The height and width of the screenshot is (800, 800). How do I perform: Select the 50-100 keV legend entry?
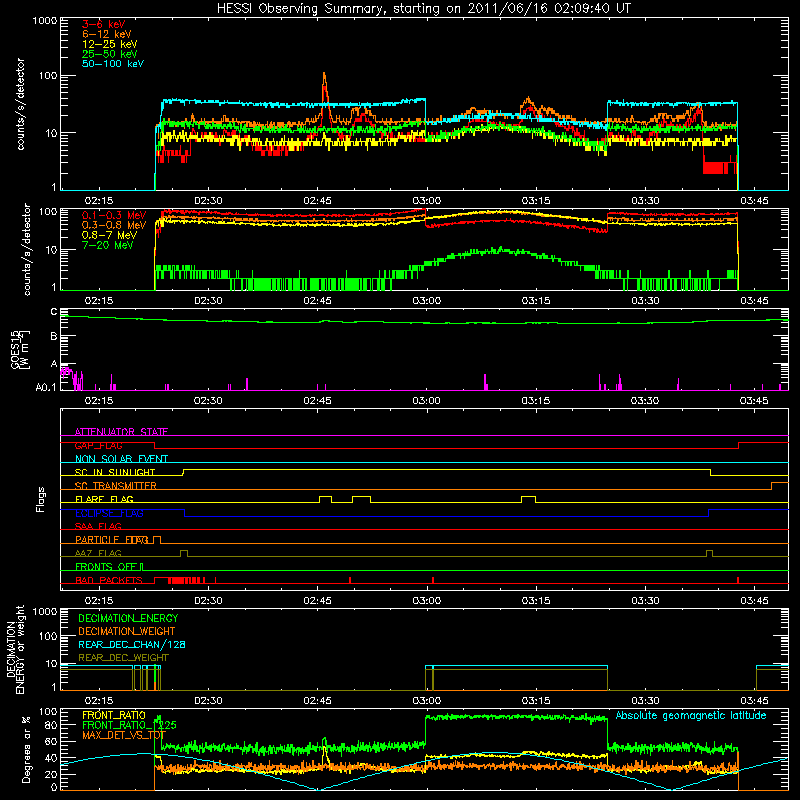tap(113, 64)
